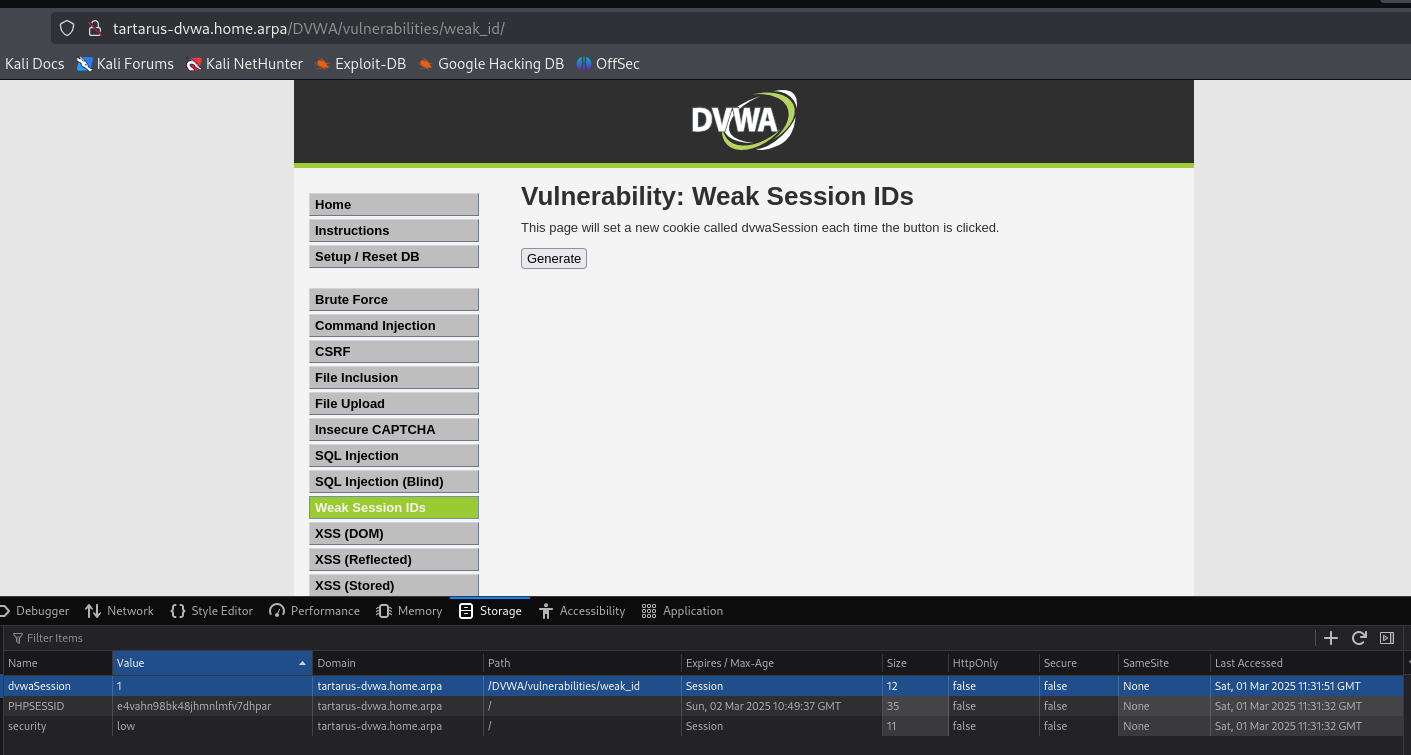Open Exploit-DB from the bookmarks bar

[370, 63]
